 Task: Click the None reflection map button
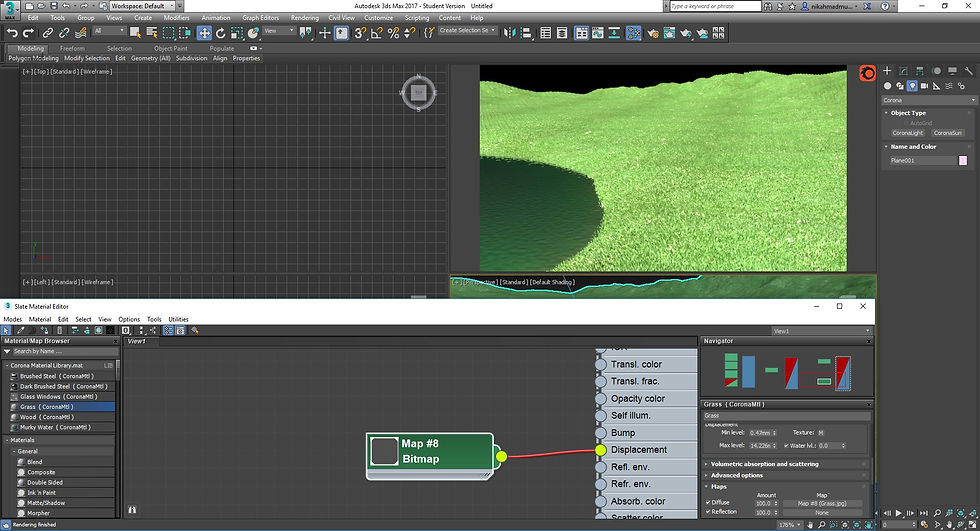822,512
